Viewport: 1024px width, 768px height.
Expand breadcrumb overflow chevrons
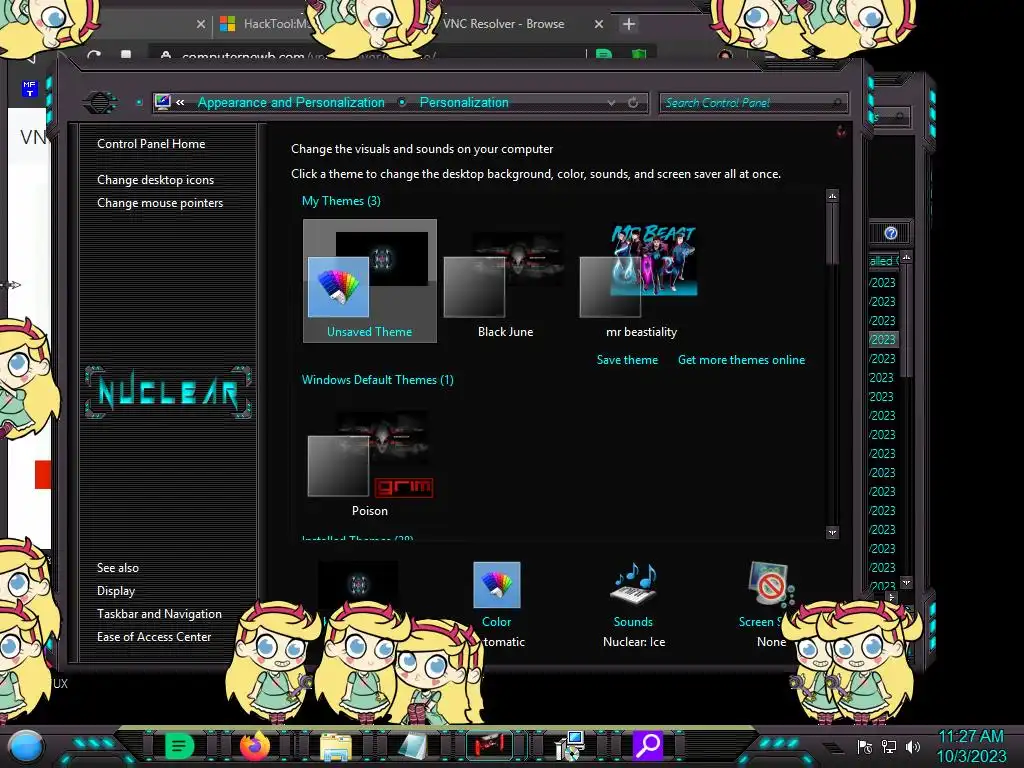(180, 102)
